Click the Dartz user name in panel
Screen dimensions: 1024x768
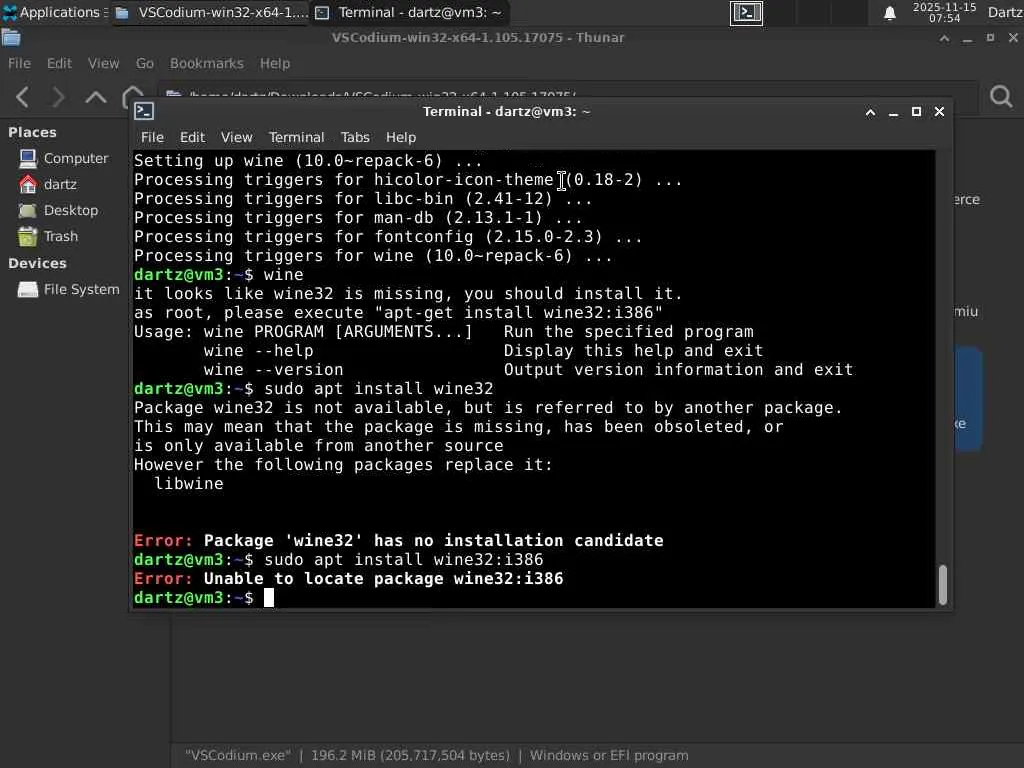[x=1005, y=12]
